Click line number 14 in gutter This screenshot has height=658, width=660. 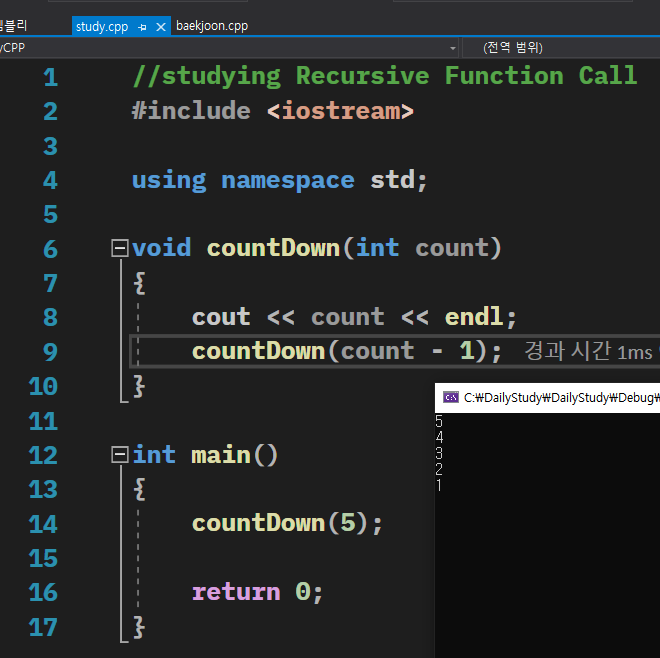tap(43, 524)
